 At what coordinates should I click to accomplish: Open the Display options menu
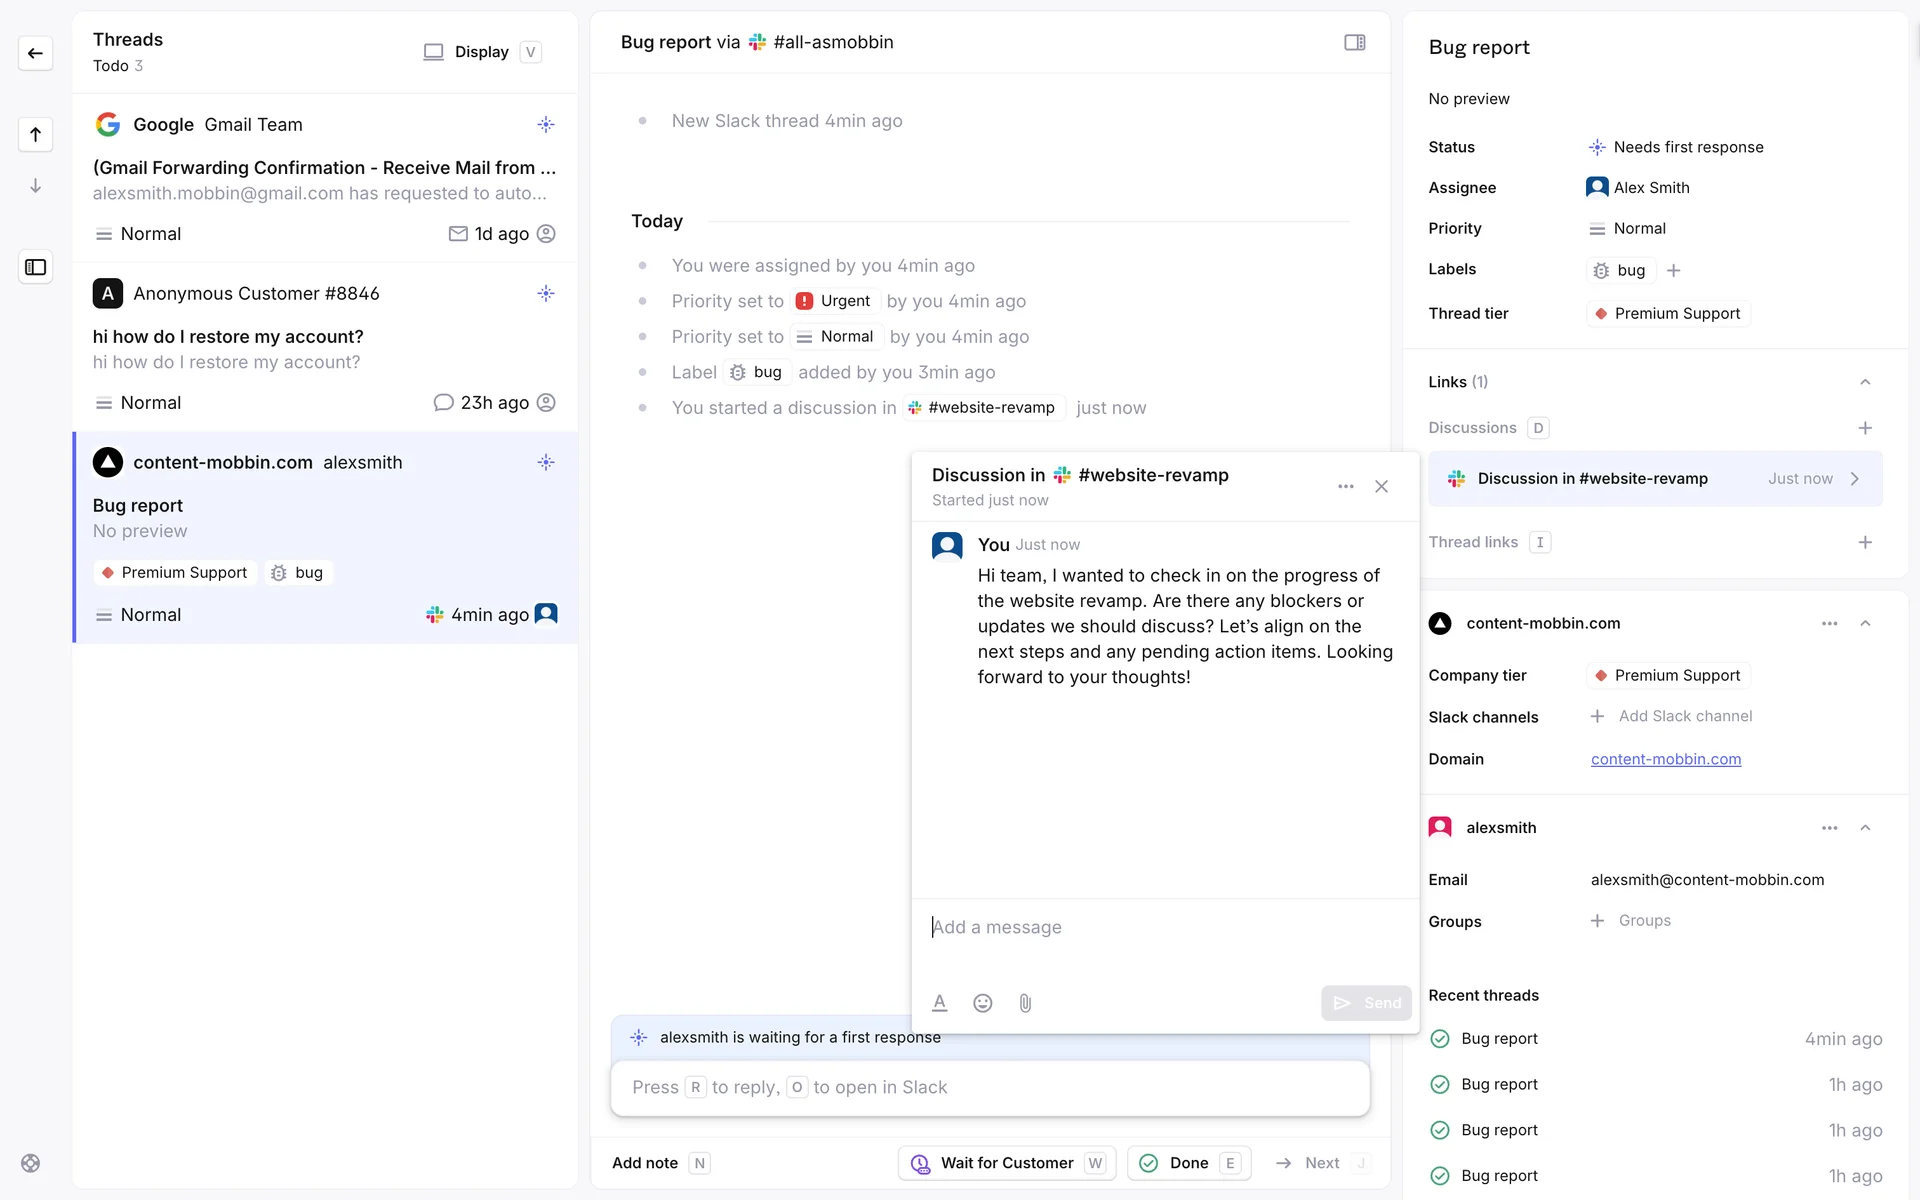(481, 52)
